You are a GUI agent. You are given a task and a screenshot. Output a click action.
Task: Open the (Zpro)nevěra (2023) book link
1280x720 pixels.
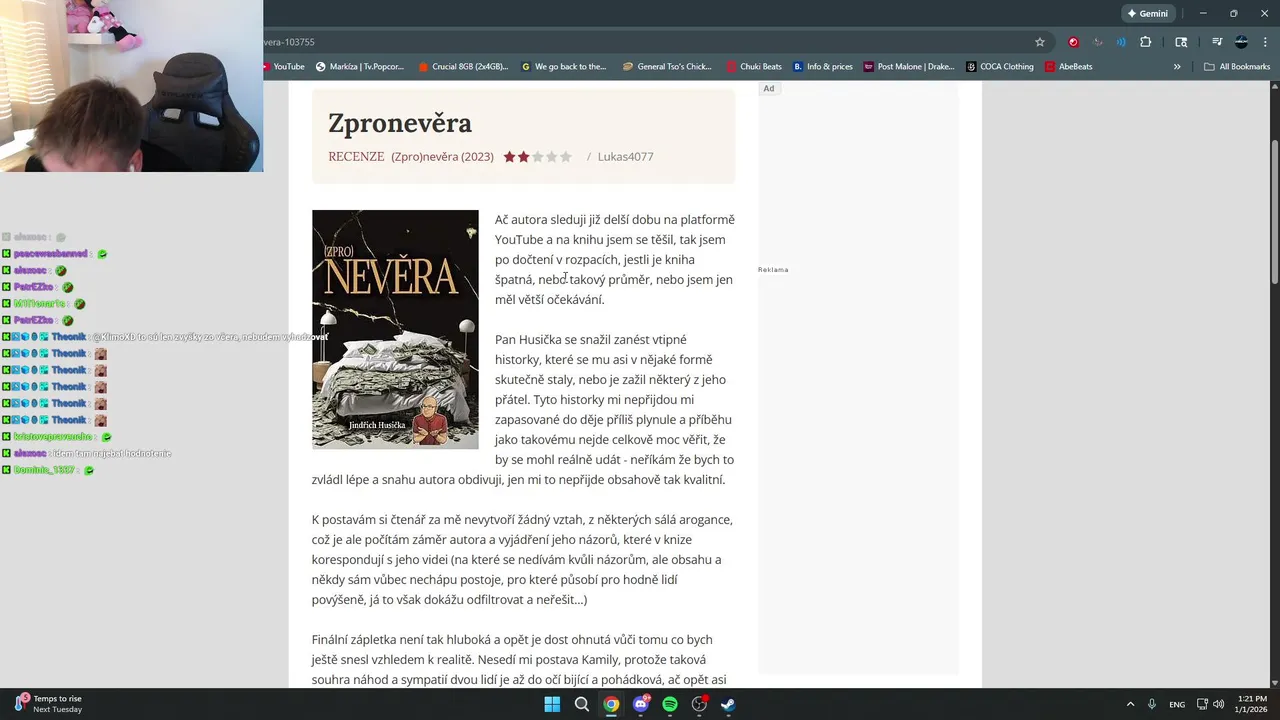point(442,157)
